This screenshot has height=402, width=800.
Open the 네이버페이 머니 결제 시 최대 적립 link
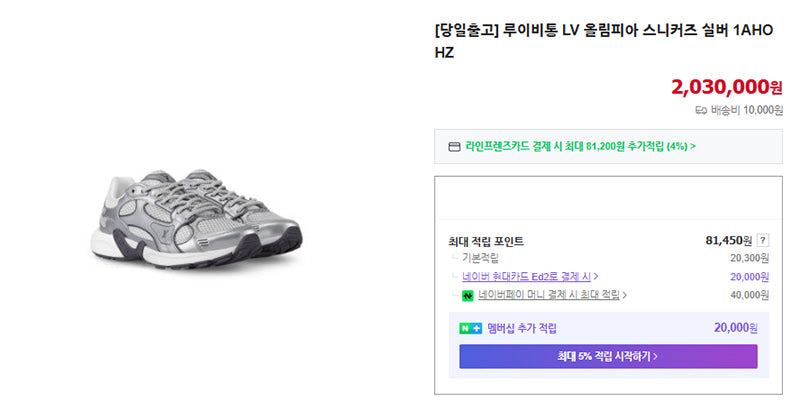pos(548,295)
